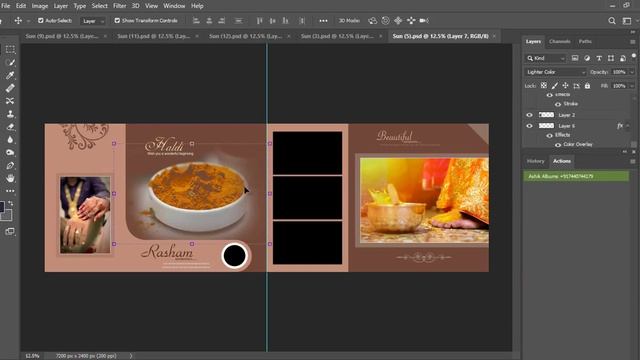The image size is (640, 360).
Task: Toggle Show Transform Controls checkbox
Action: point(117,20)
